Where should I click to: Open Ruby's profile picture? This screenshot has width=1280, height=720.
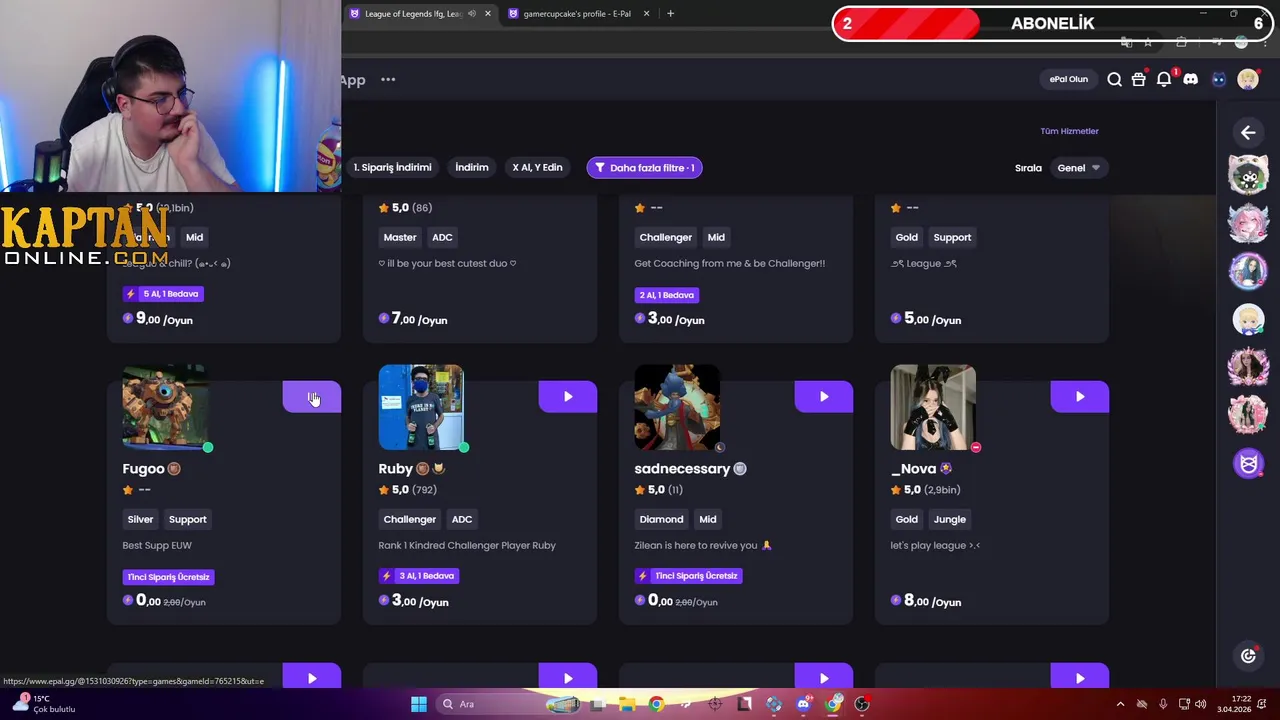click(x=421, y=407)
